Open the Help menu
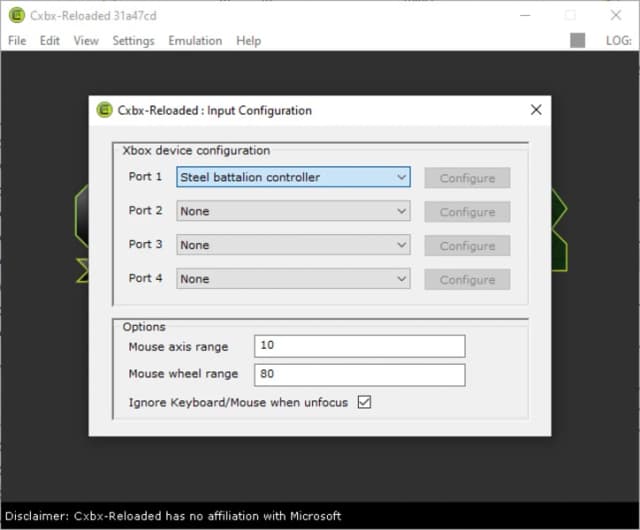Image resolution: width=640 pixels, height=530 pixels. 249,41
